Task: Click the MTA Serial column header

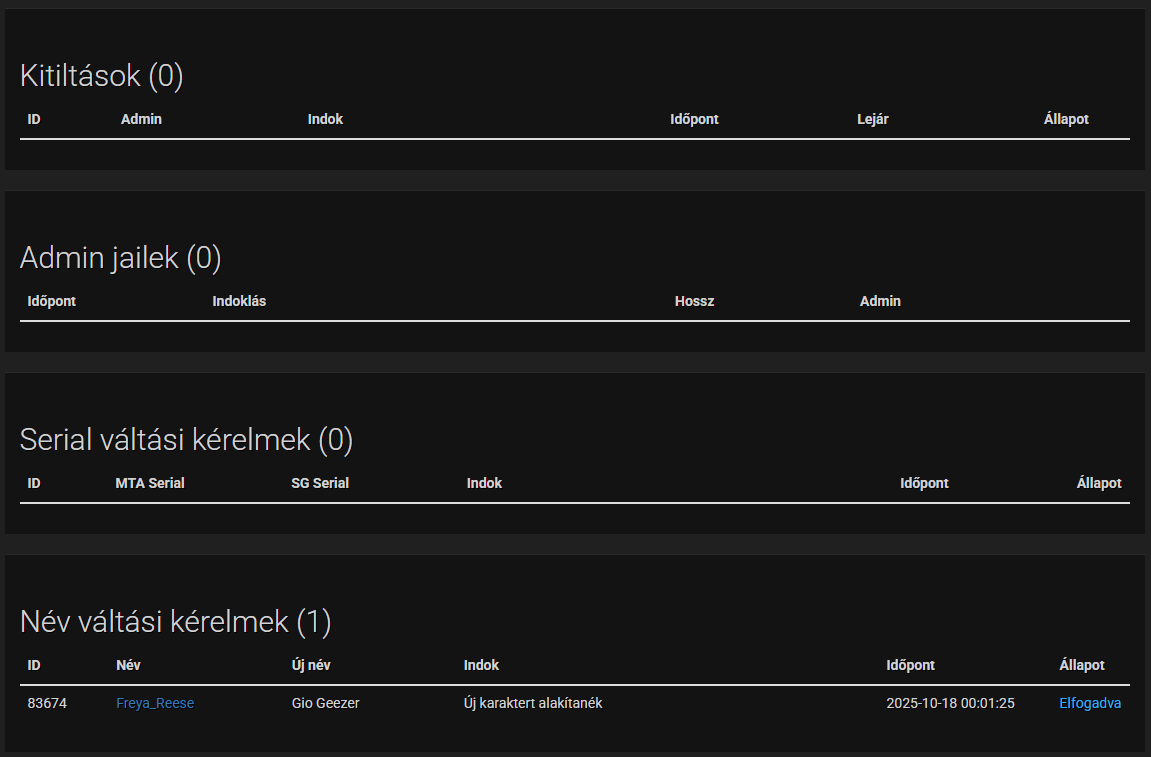Action: coord(150,483)
